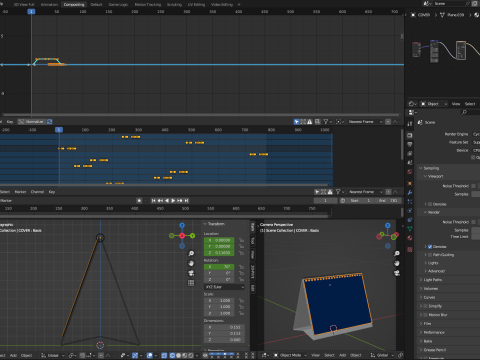The width and height of the screenshot is (480, 360).
Task: Open the Object Mode dropdown
Action: pos(289,355)
